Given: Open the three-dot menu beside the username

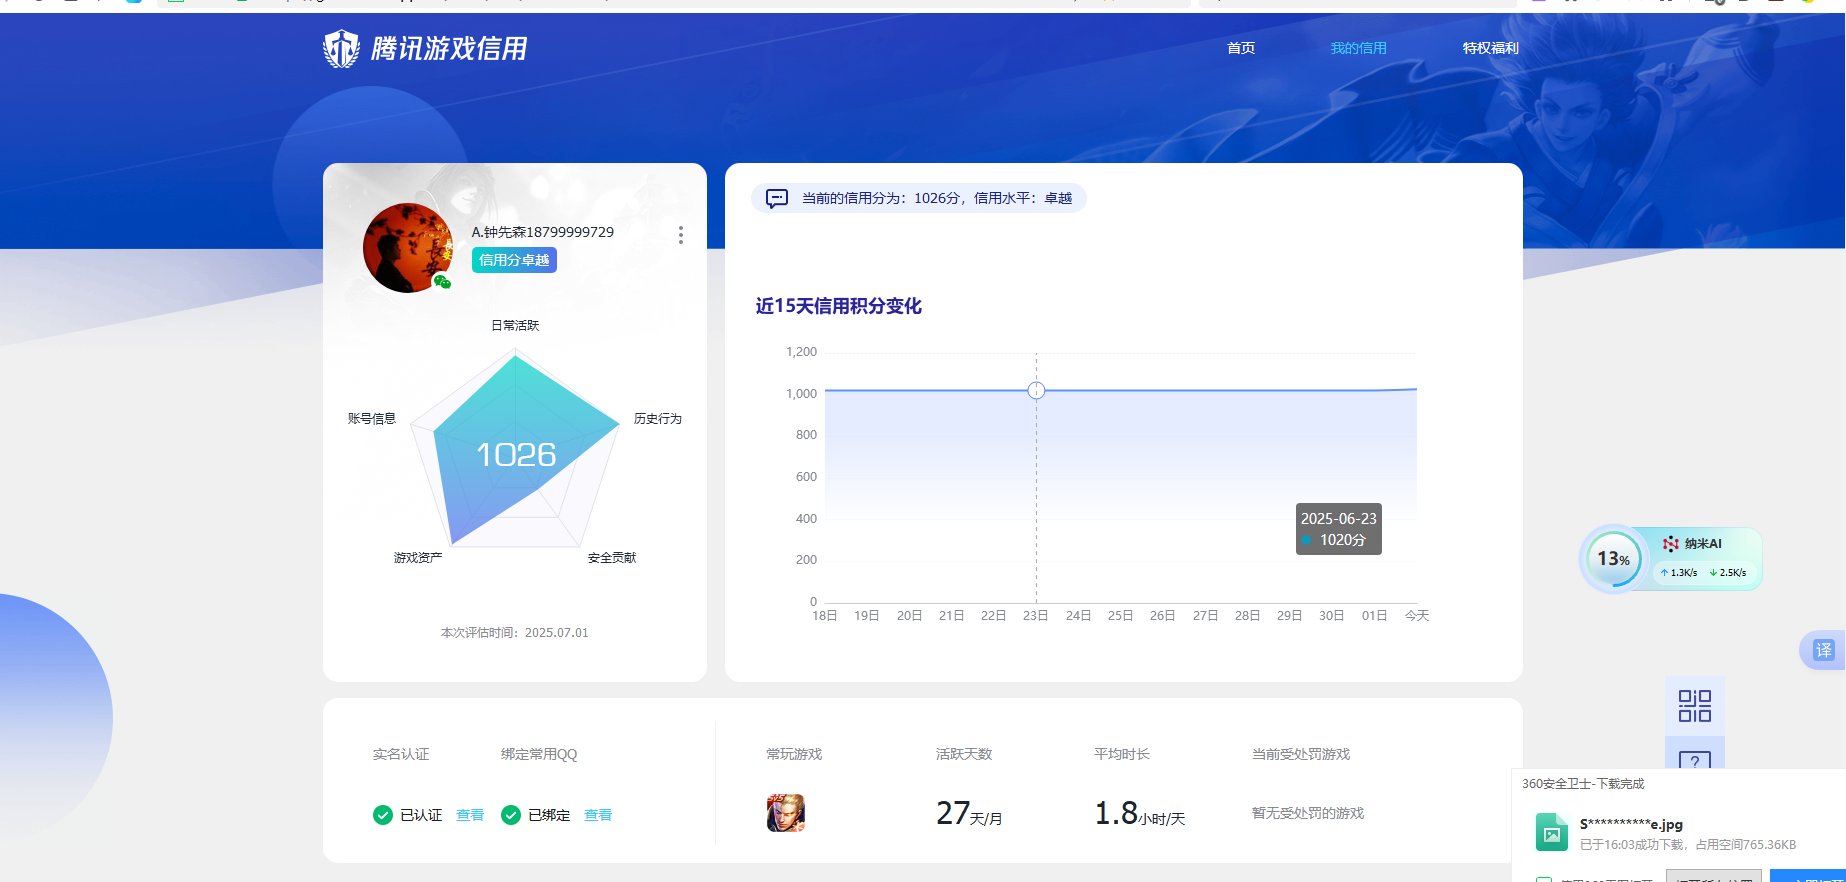Looking at the screenshot, I should tap(681, 235).
